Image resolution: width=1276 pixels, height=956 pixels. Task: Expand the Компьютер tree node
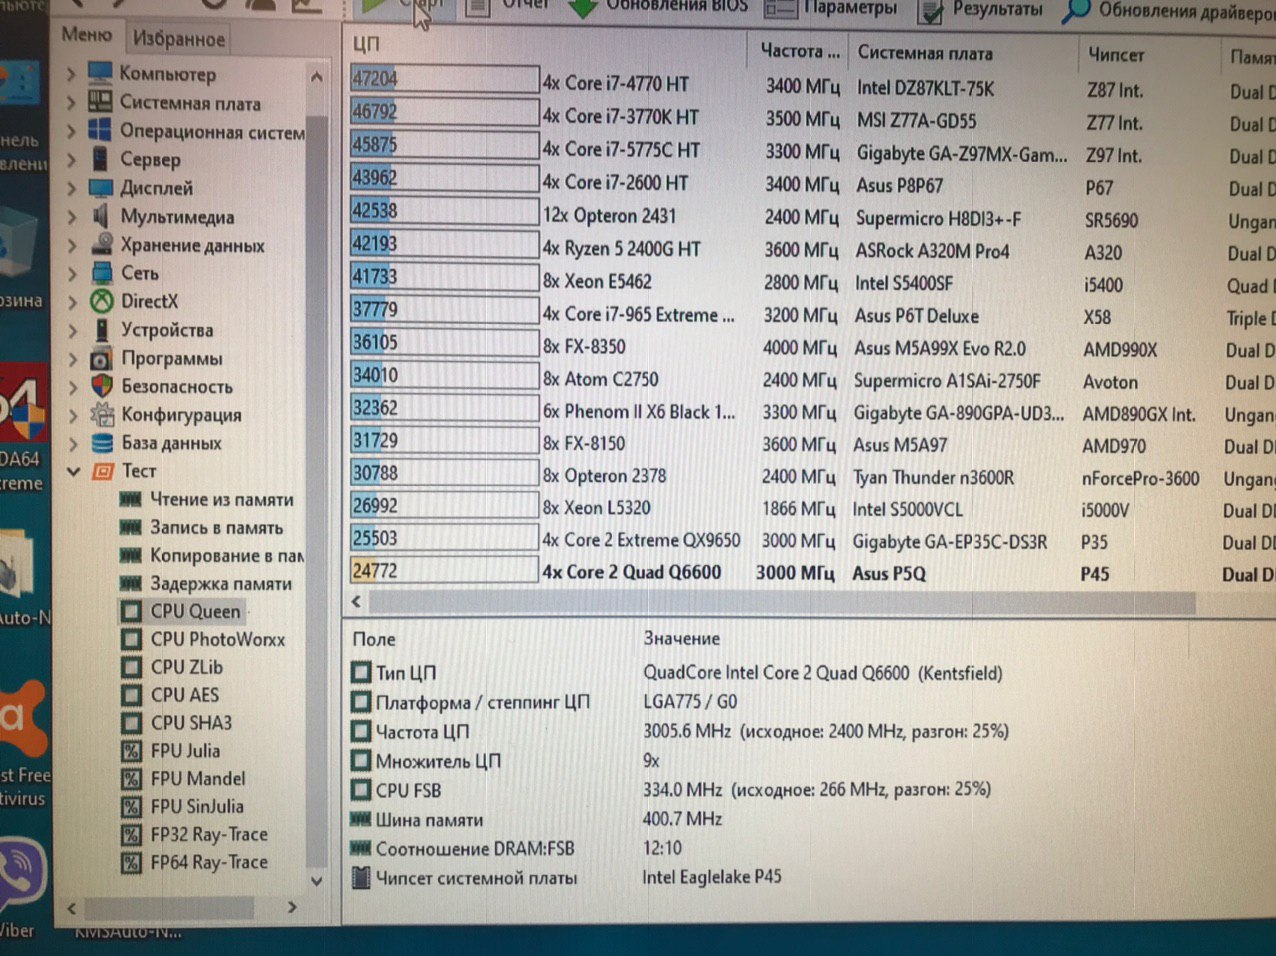(x=71, y=74)
